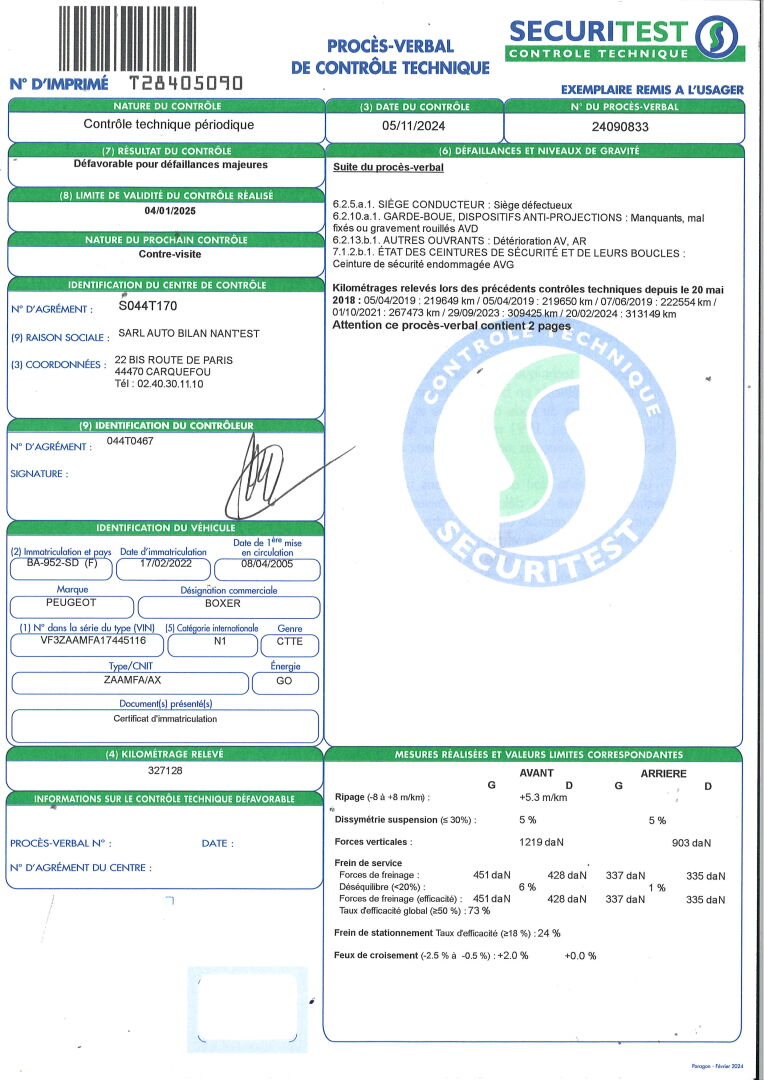Click the front brake imbalance 6 %
The image size is (764, 1080).
pos(527,887)
